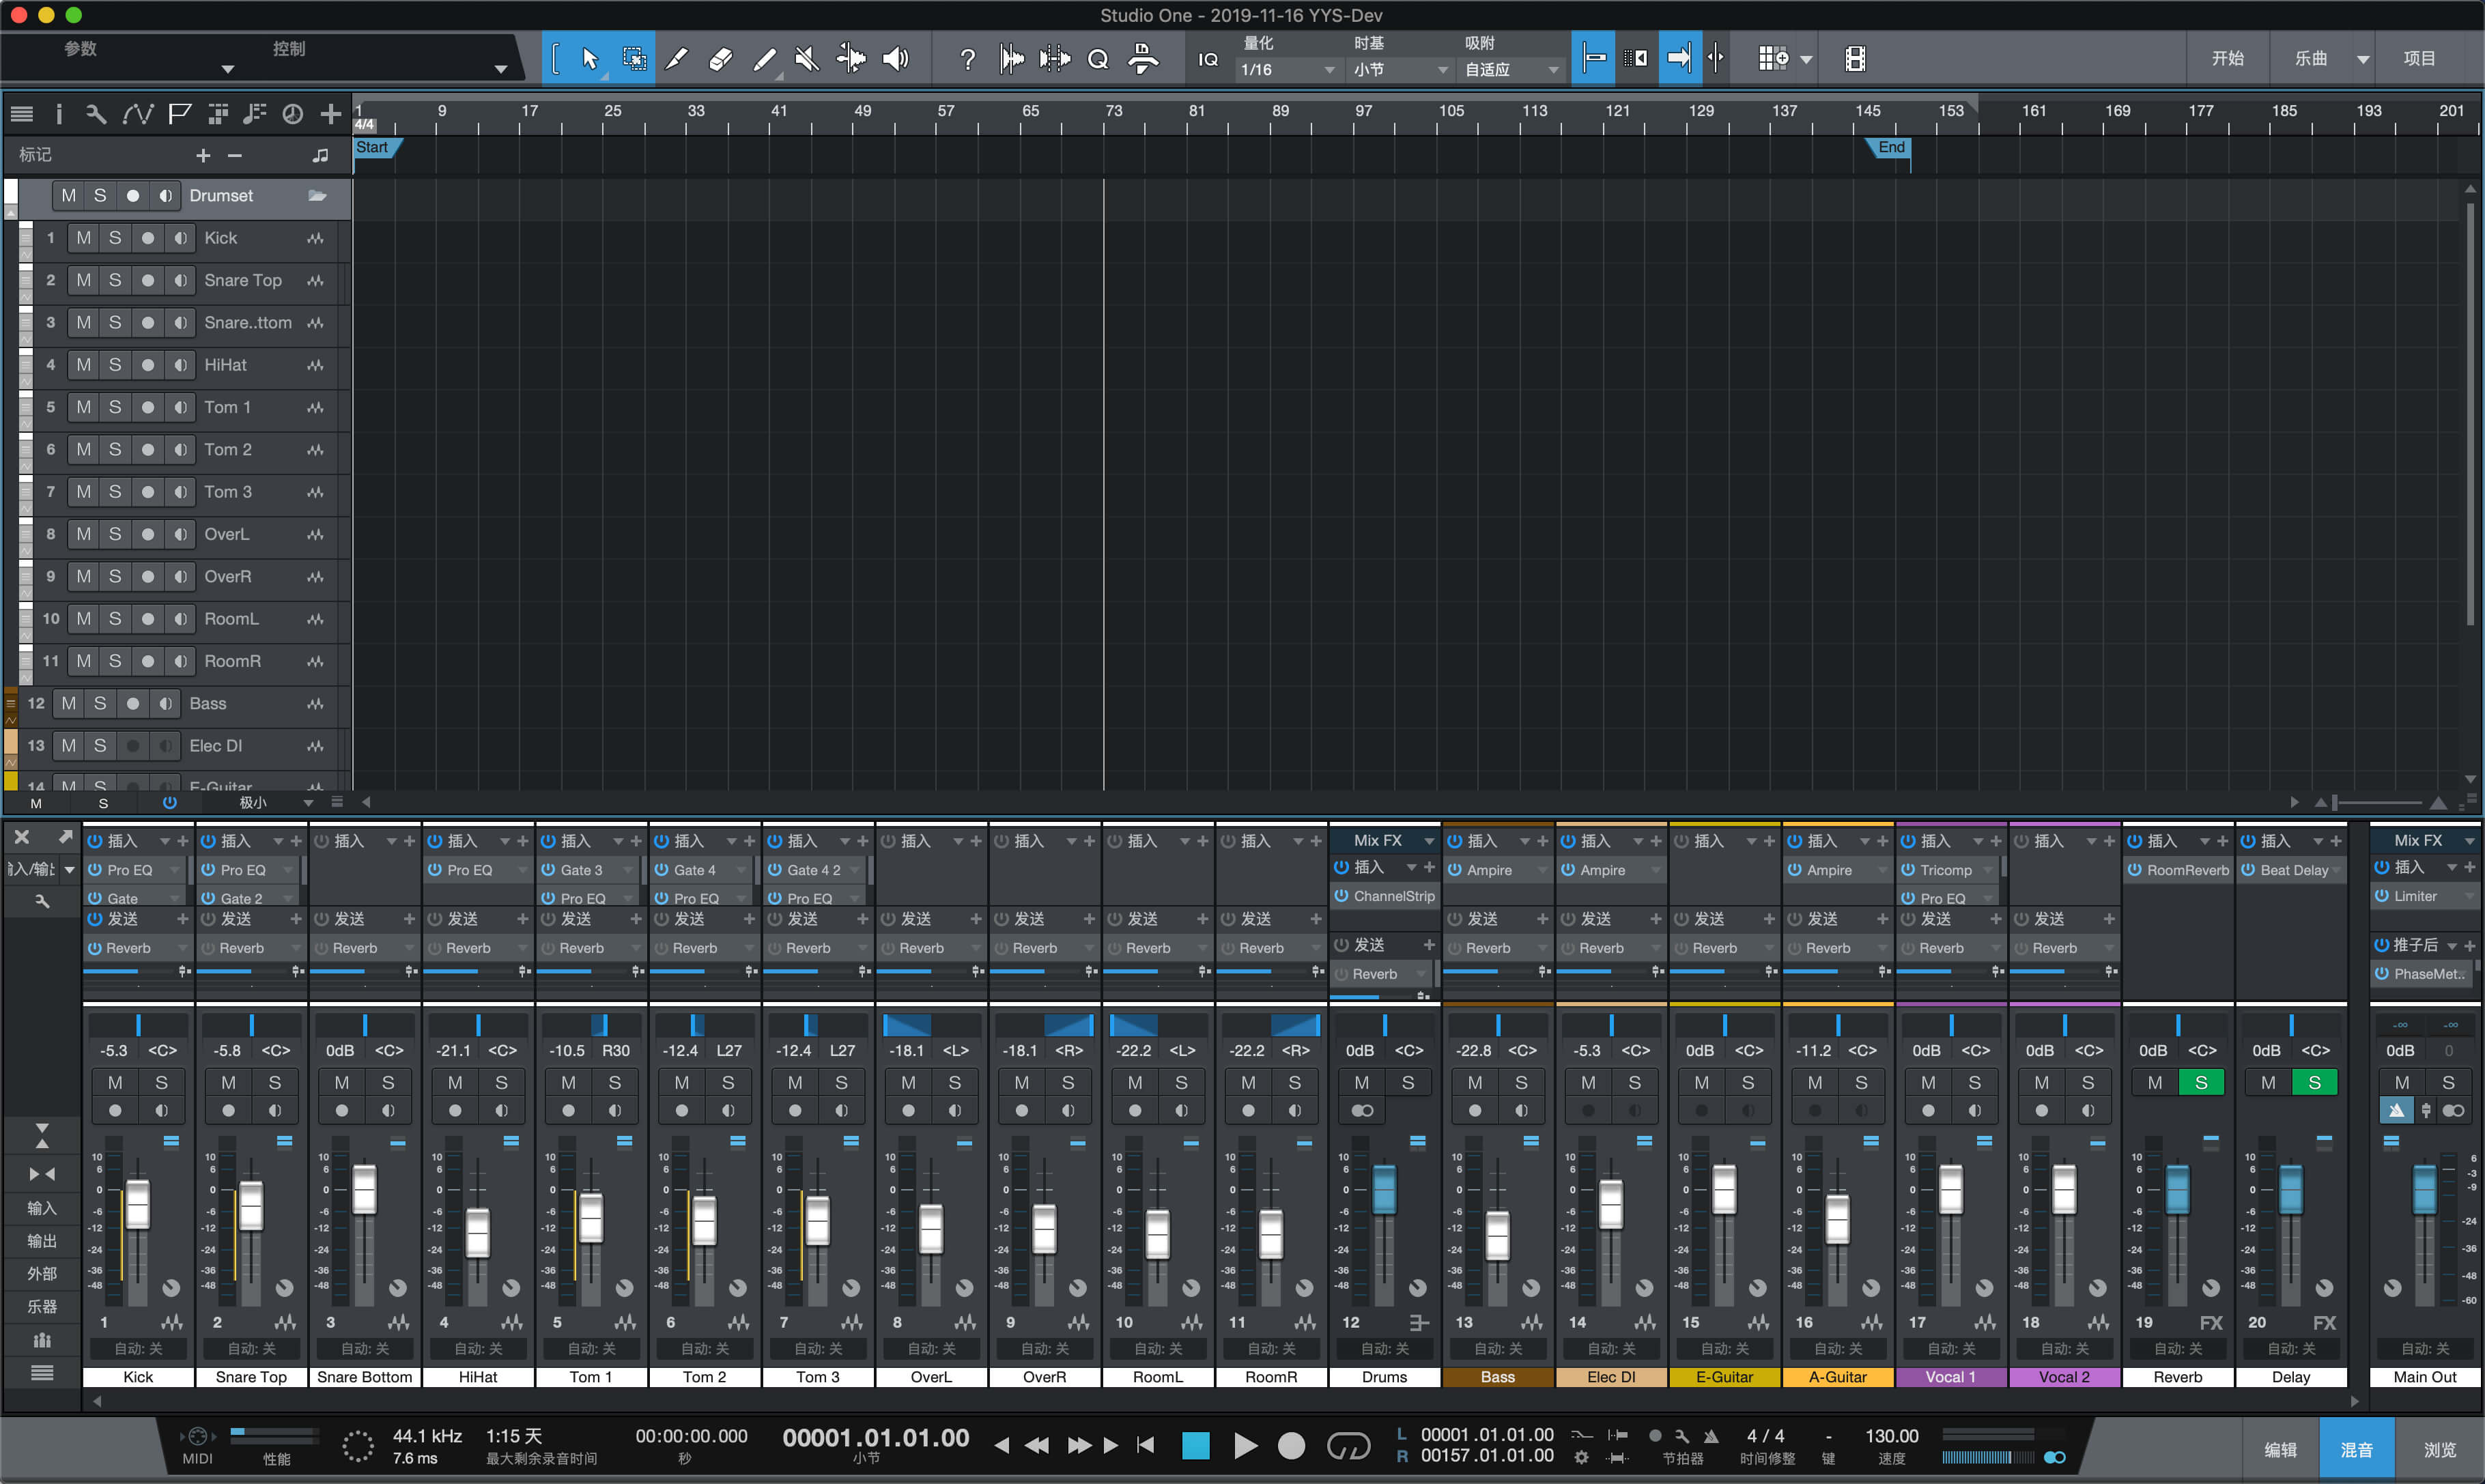Image resolution: width=2485 pixels, height=1484 pixels.
Task: Click the Start marker on the timeline
Action: pos(376,147)
